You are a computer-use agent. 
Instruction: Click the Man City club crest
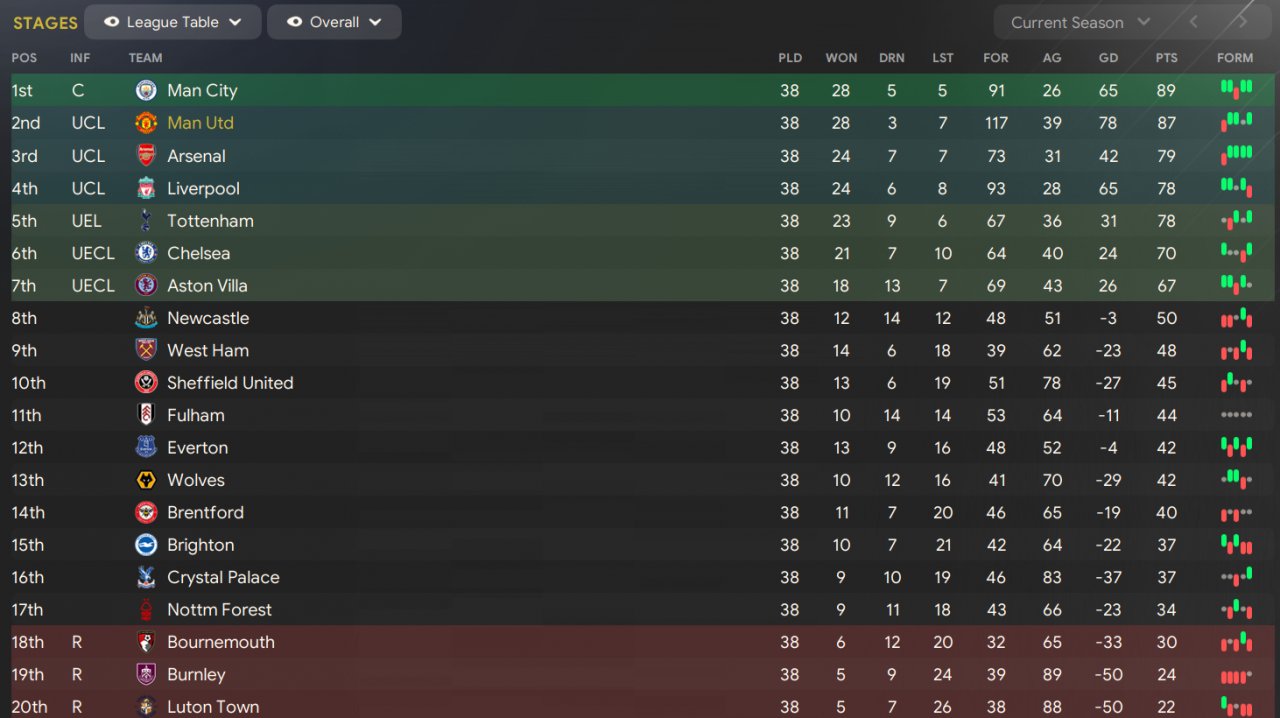pos(146,91)
